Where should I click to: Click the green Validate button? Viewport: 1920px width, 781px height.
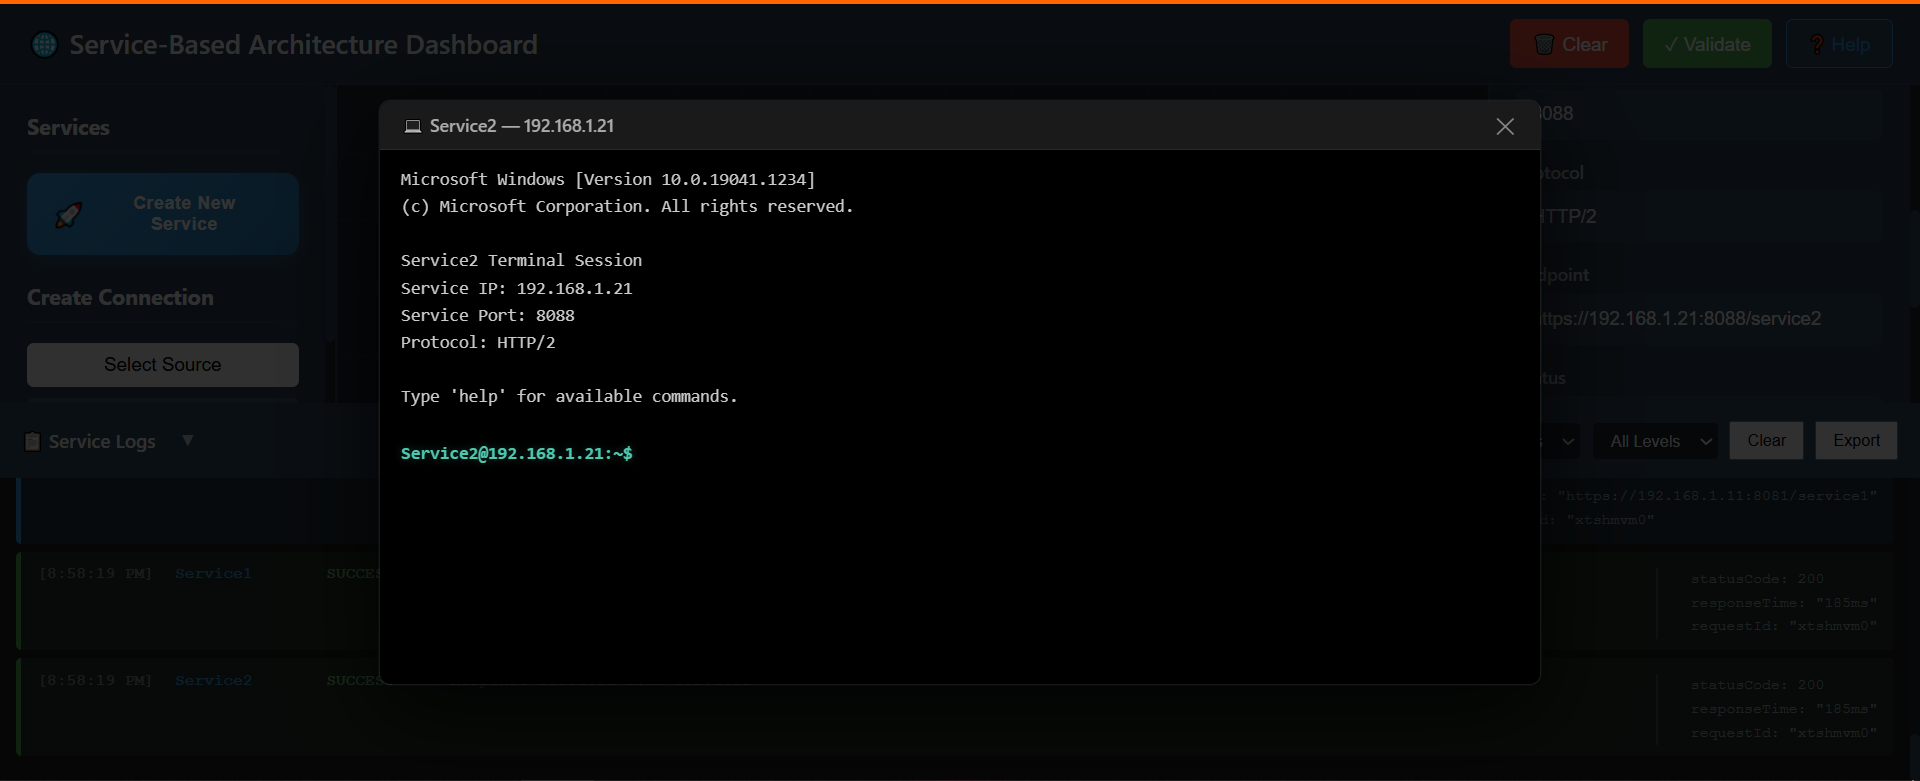[x=1707, y=44]
